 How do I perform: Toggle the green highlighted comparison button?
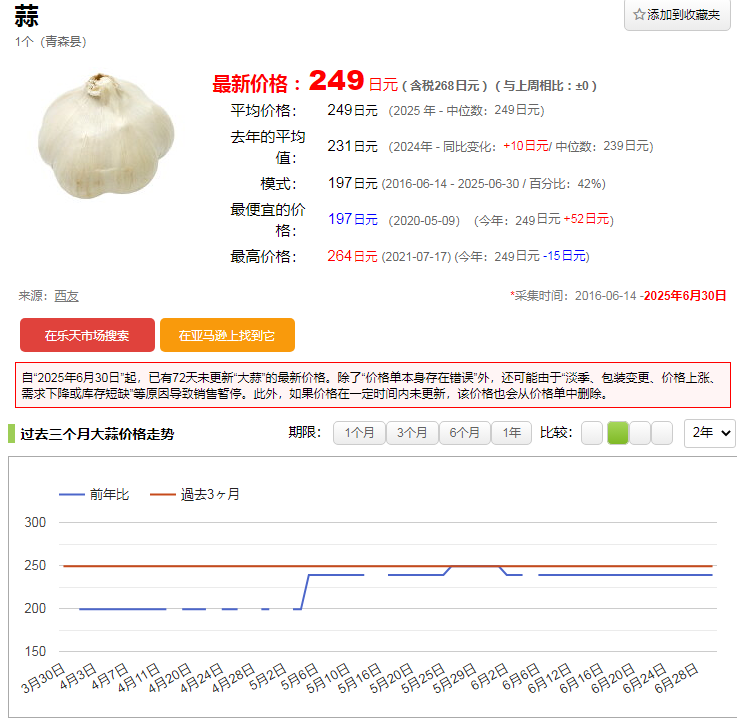(618, 433)
